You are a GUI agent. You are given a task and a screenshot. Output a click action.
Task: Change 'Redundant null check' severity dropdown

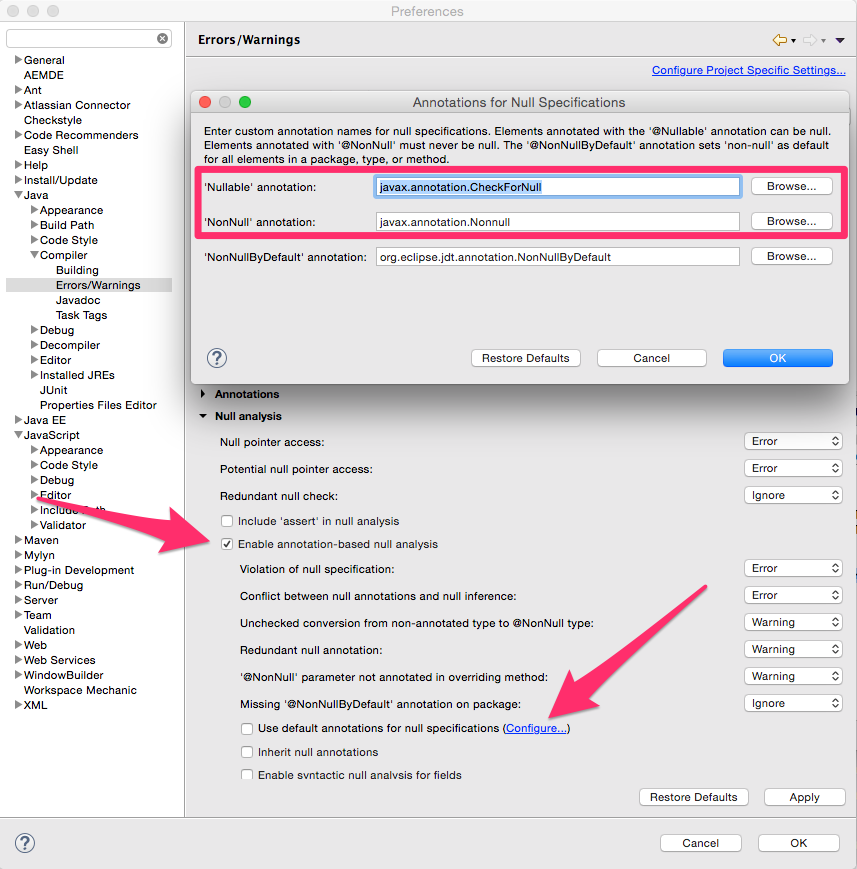793,495
